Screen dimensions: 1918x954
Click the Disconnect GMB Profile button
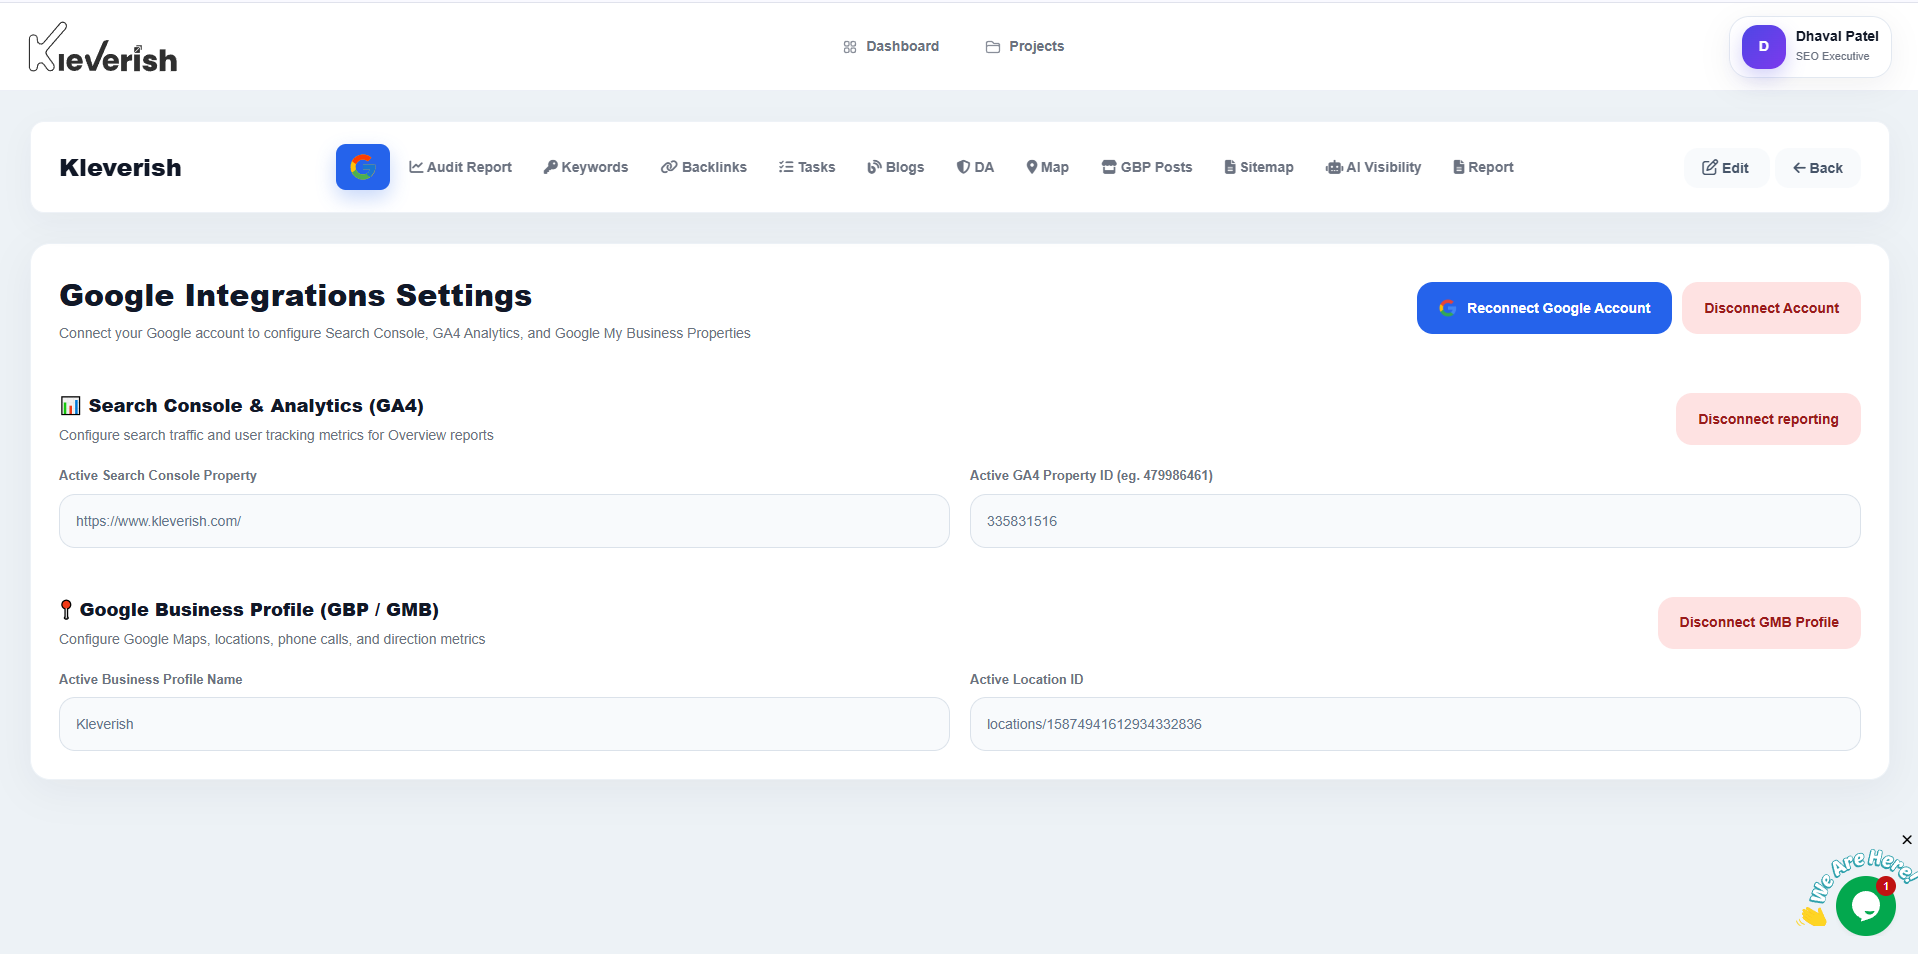1759,622
